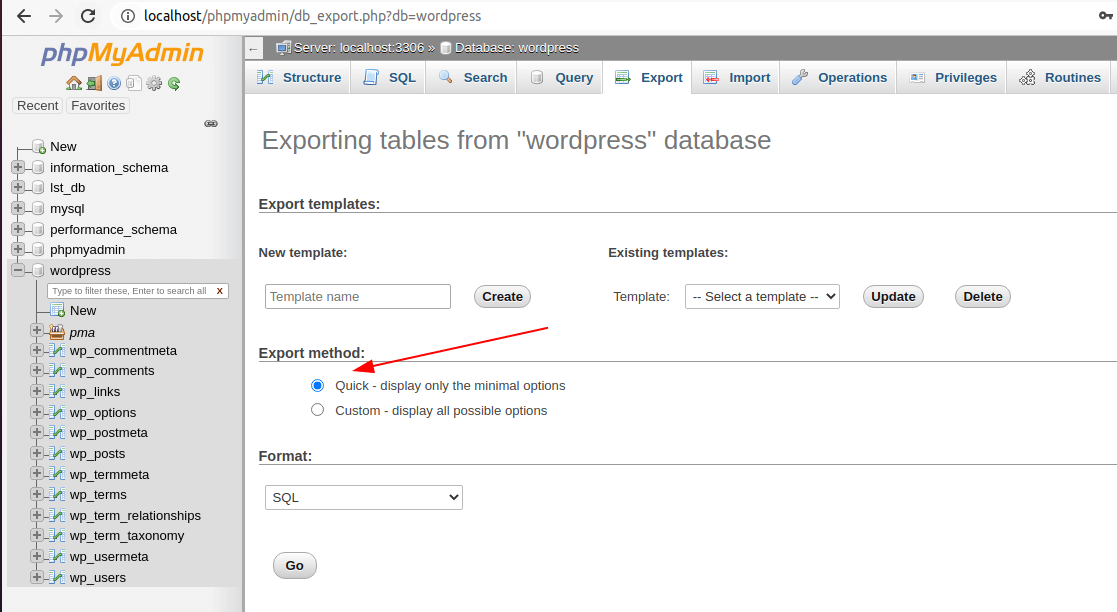Open the SQL format dropdown
This screenshot has width=1117, height=612.
coord(363,497)
